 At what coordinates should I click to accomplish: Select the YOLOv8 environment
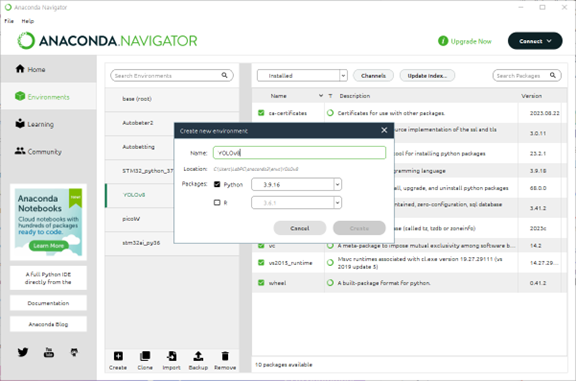click(140, 195)
